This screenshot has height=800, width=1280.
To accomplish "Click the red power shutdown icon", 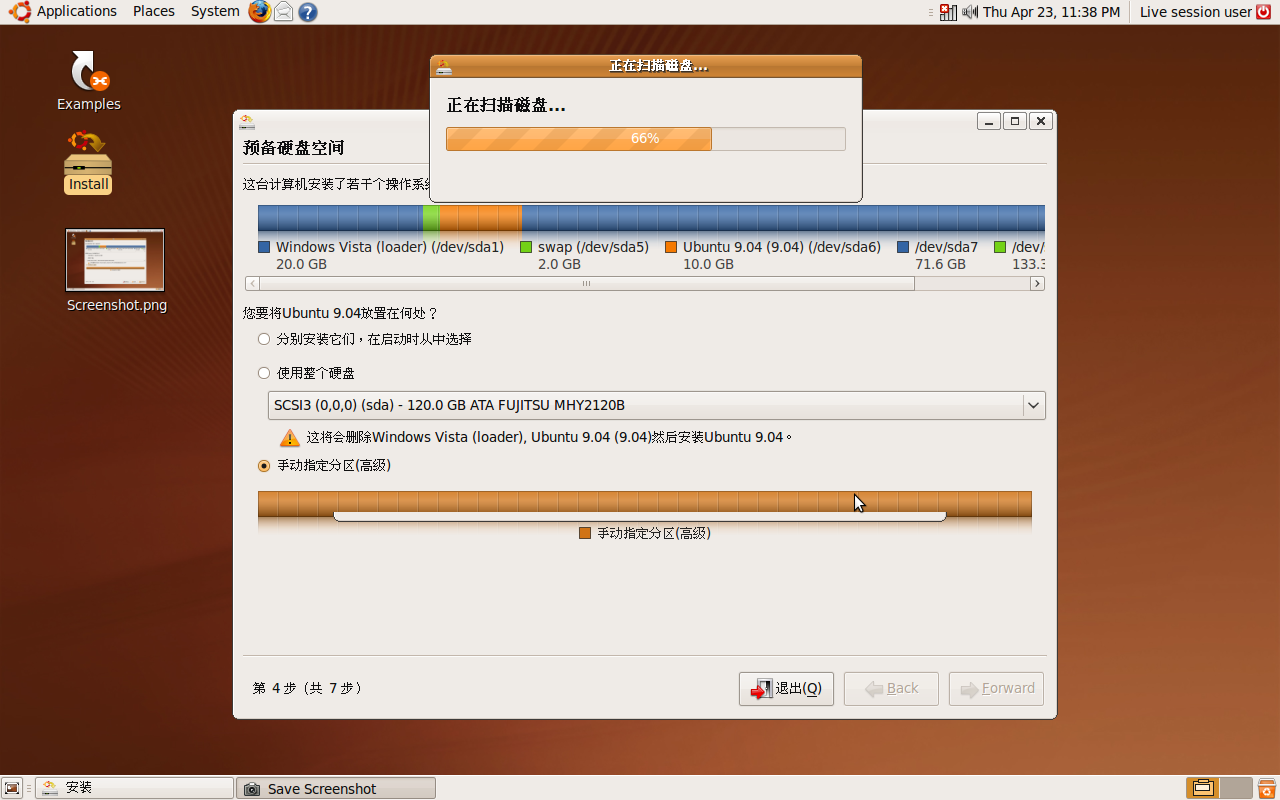I will coord(1265,12).
